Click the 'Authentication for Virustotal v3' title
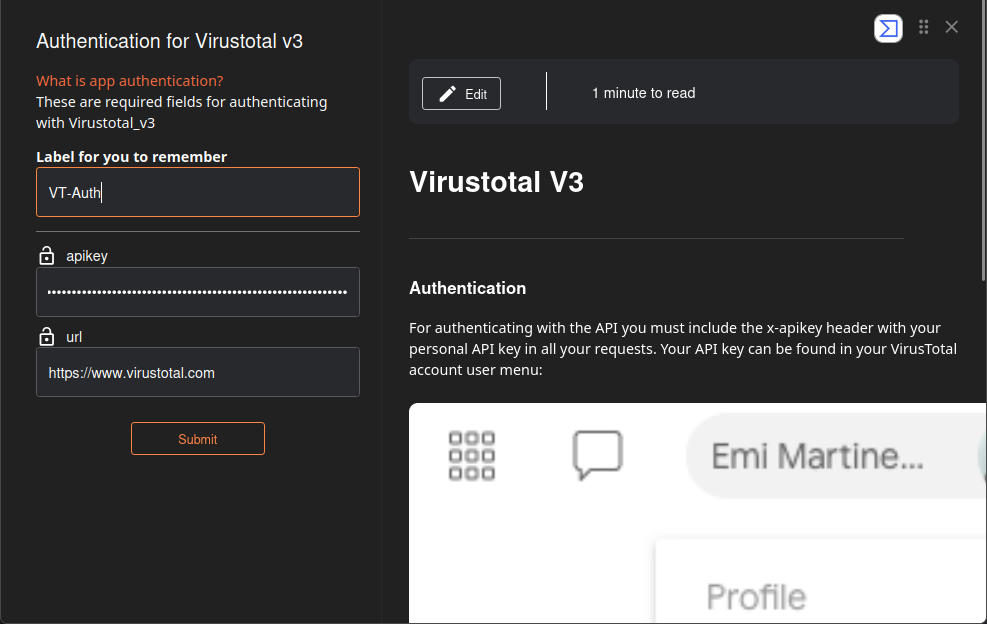 [169, 41]
